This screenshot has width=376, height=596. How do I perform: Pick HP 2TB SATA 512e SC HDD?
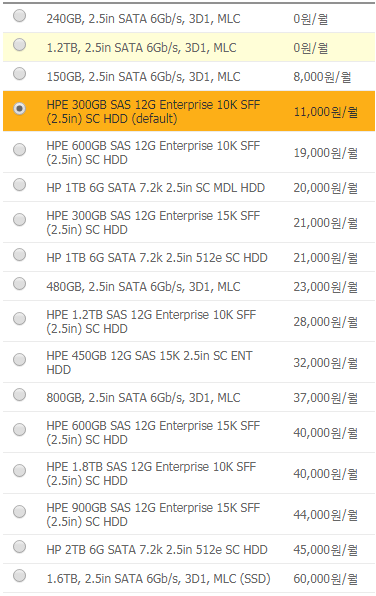point(19,547)
